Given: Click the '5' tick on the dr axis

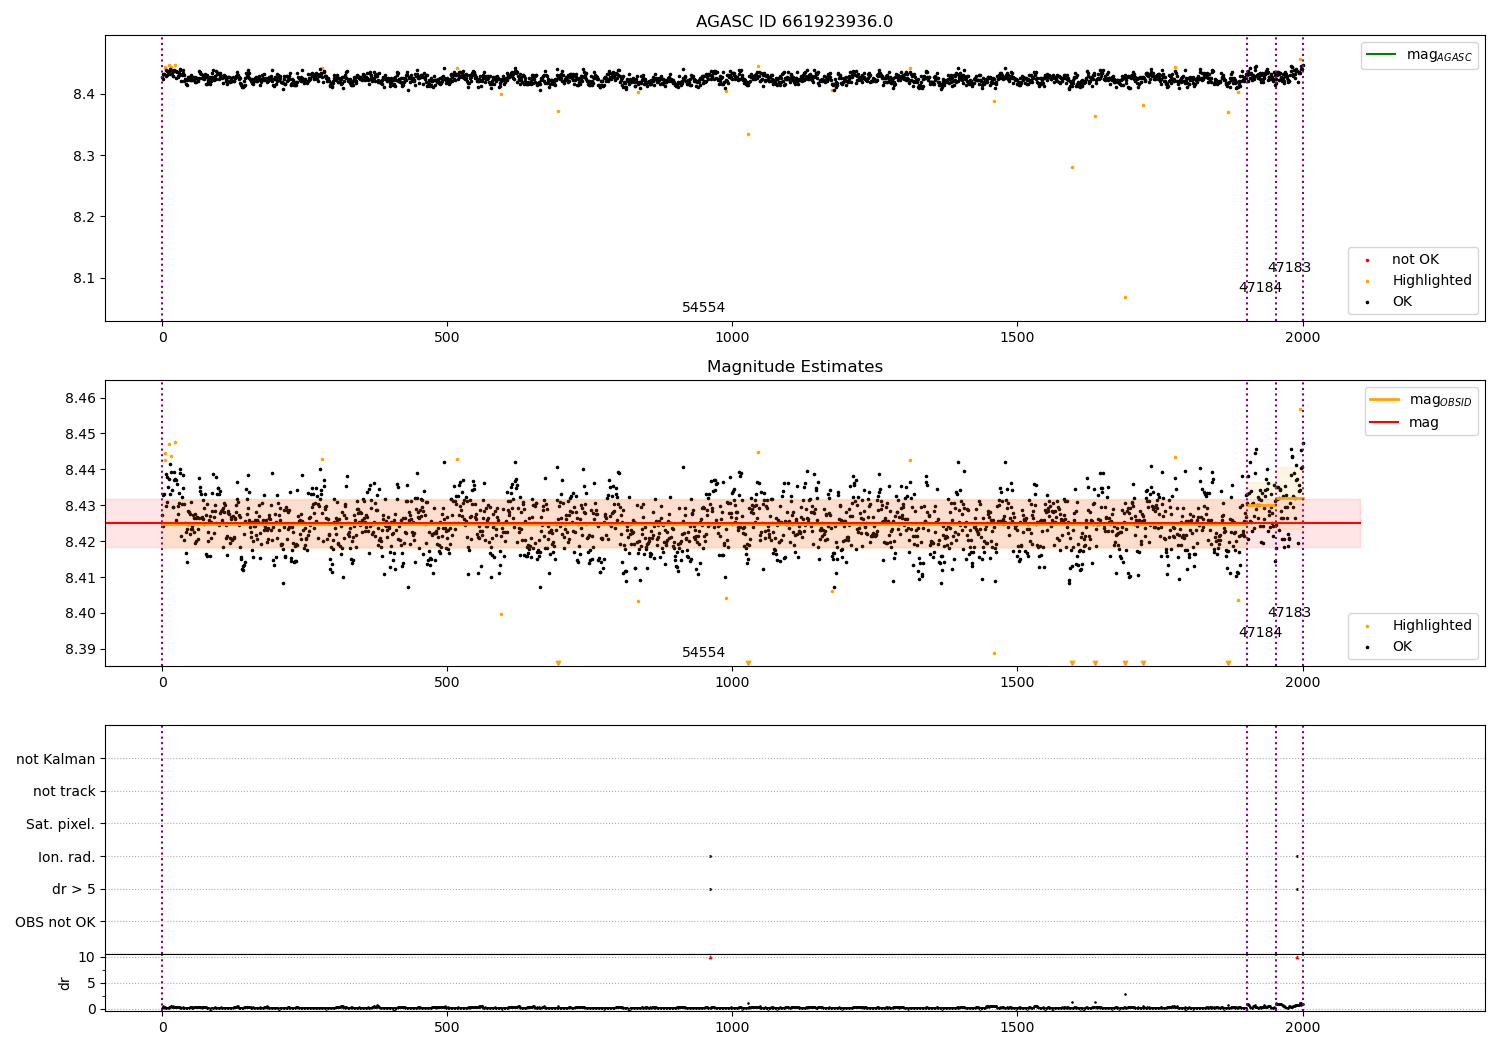Looking at the screenshot, I should pos(91,983).
